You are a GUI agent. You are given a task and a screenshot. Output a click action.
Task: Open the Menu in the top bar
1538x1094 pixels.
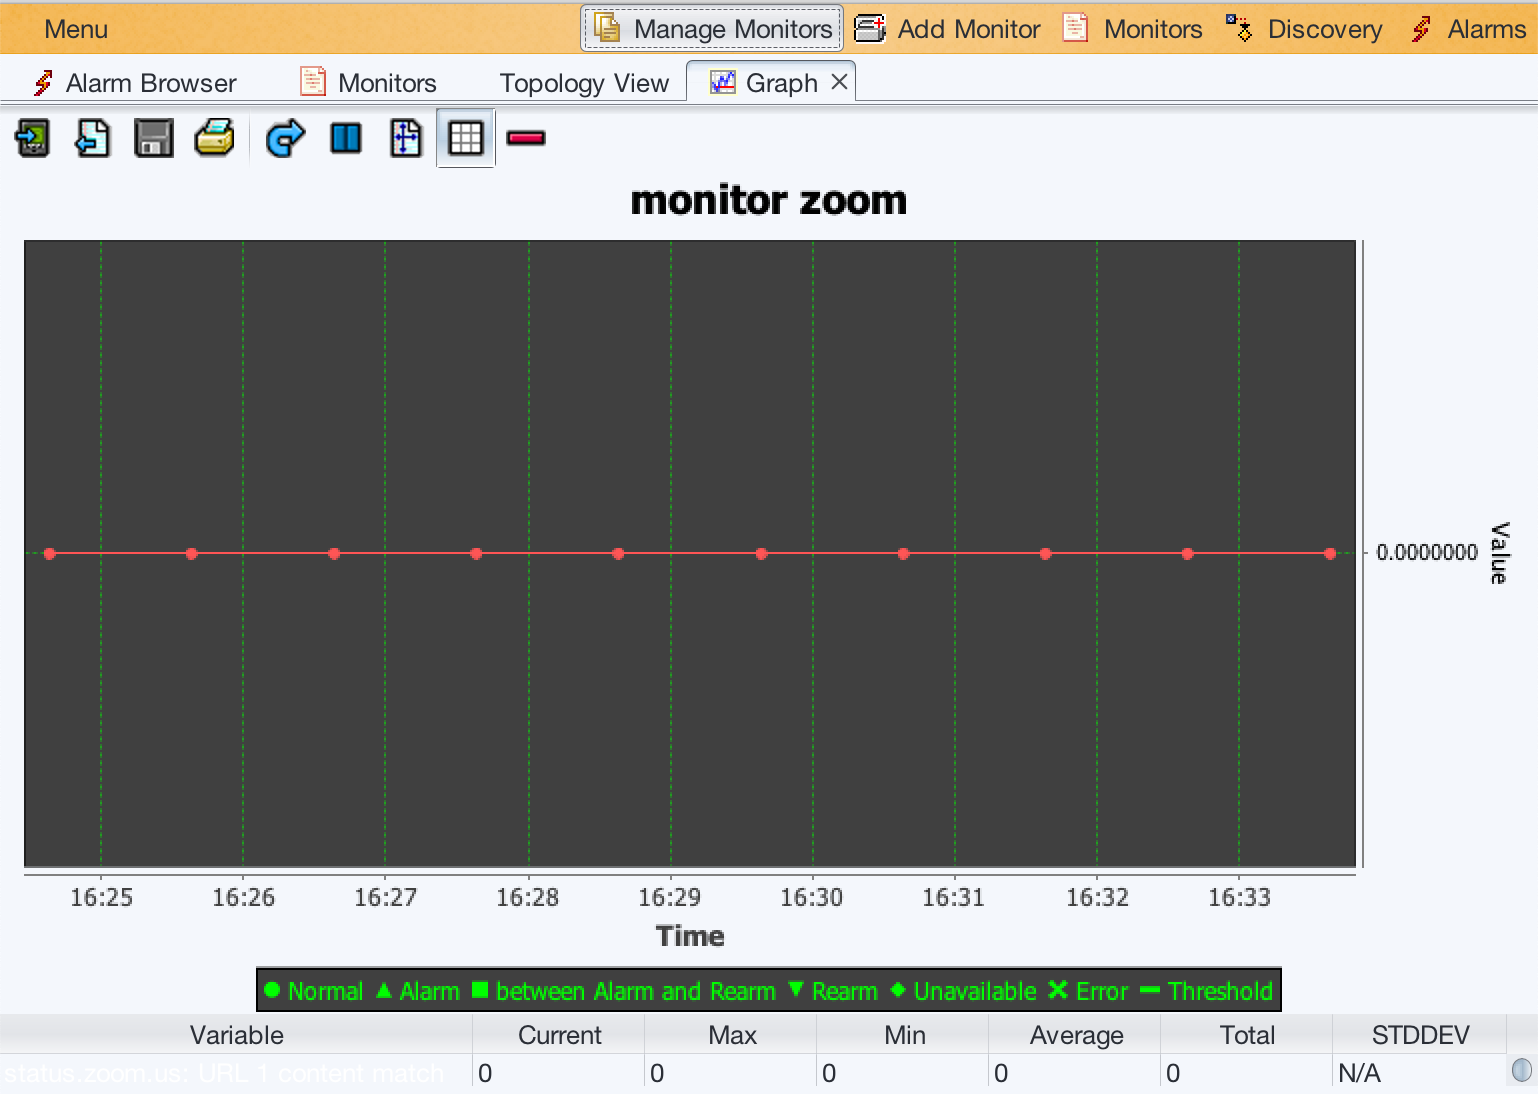[x=76, y=29]
